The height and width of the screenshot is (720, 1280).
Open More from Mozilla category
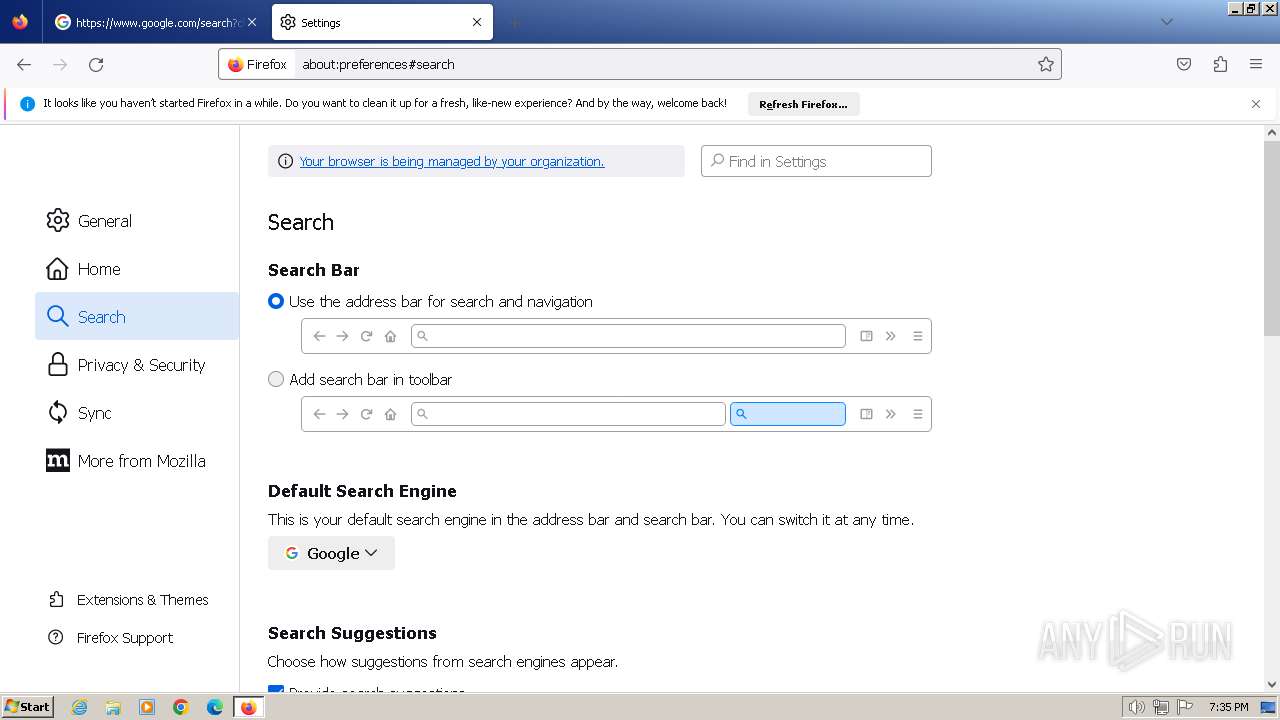point(137,461)
